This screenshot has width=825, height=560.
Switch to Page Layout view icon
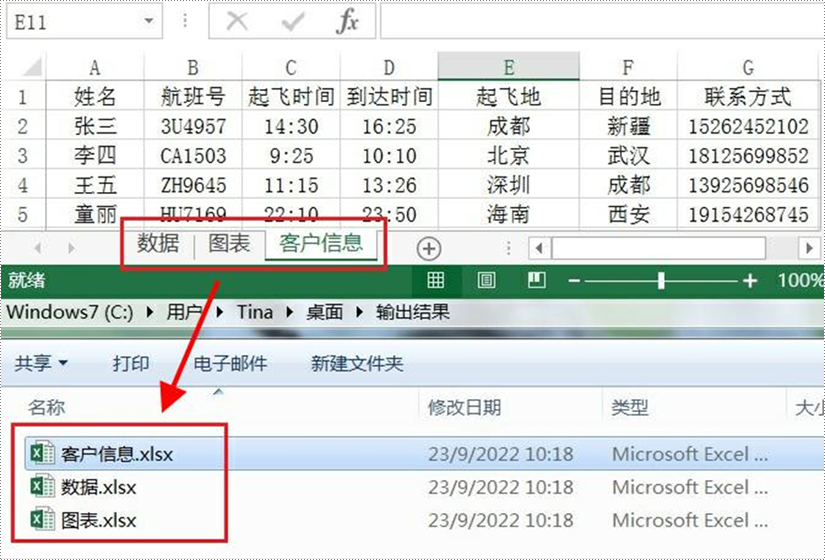pyautogui.click(x=486, y=280)
